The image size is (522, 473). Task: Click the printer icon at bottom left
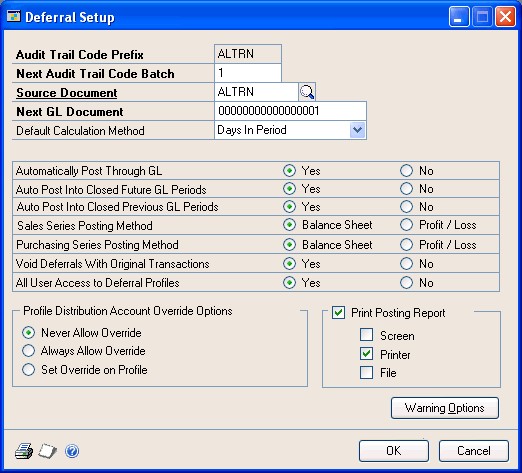tap(24, 451)
